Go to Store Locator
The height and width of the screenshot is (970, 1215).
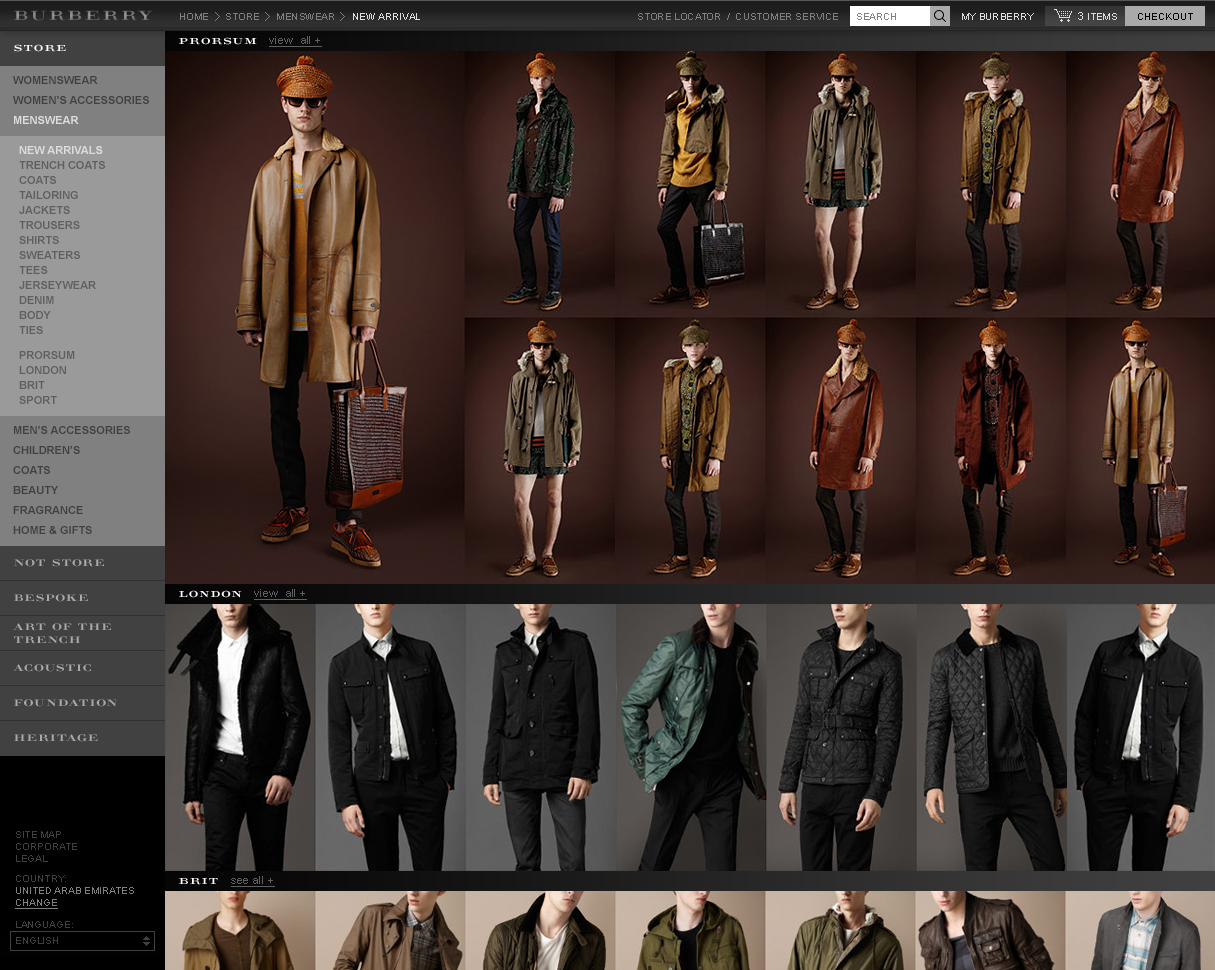point(678,17)
